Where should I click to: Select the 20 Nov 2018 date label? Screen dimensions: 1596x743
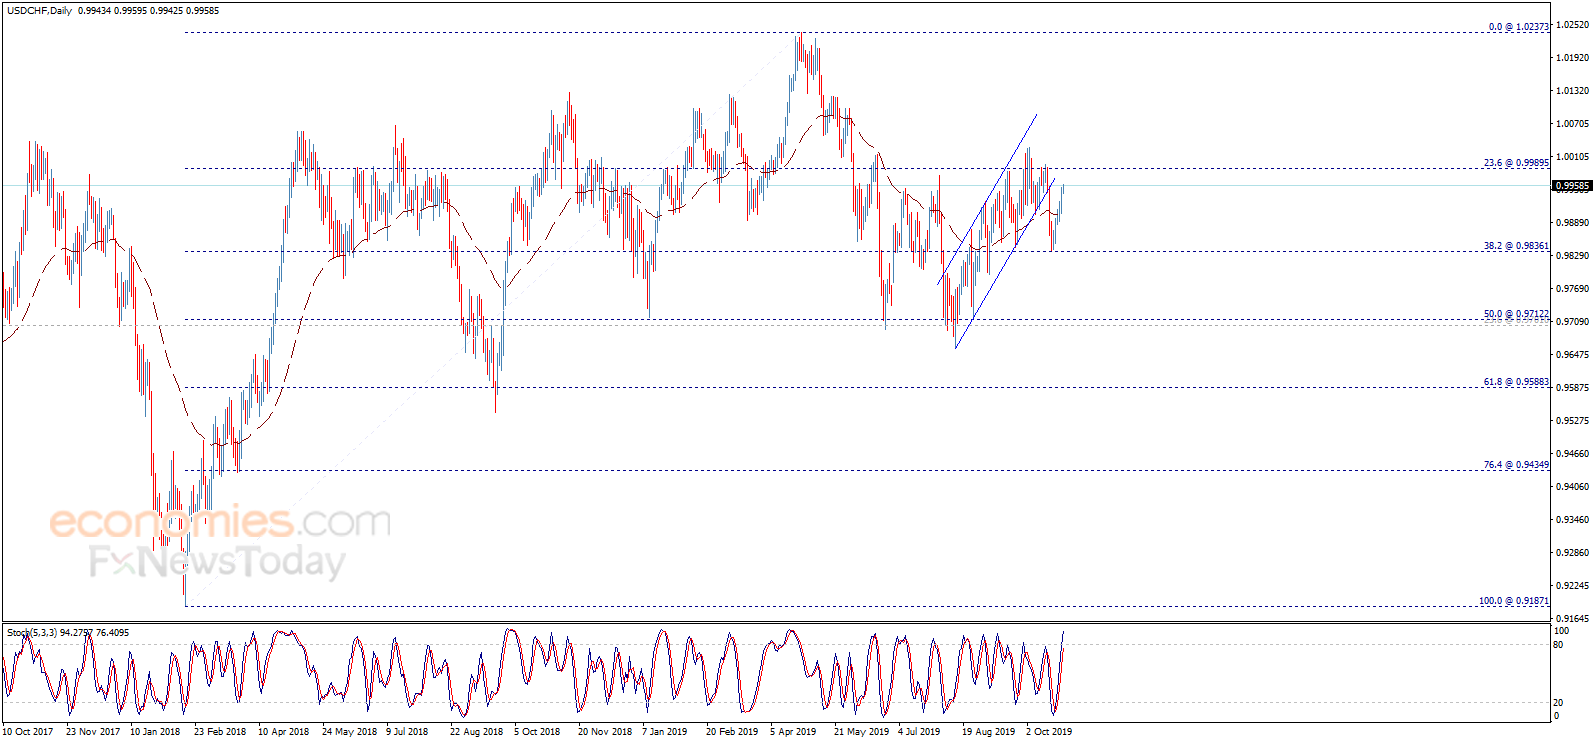coord(605,732)
